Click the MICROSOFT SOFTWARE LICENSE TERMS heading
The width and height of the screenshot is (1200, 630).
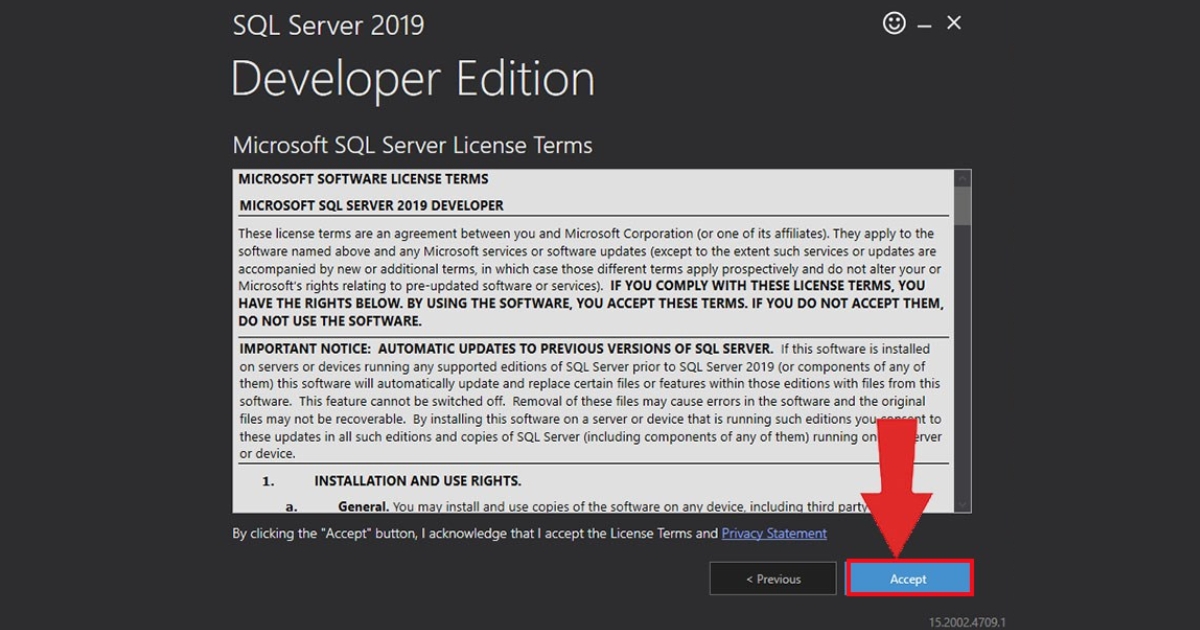[362, 178]
